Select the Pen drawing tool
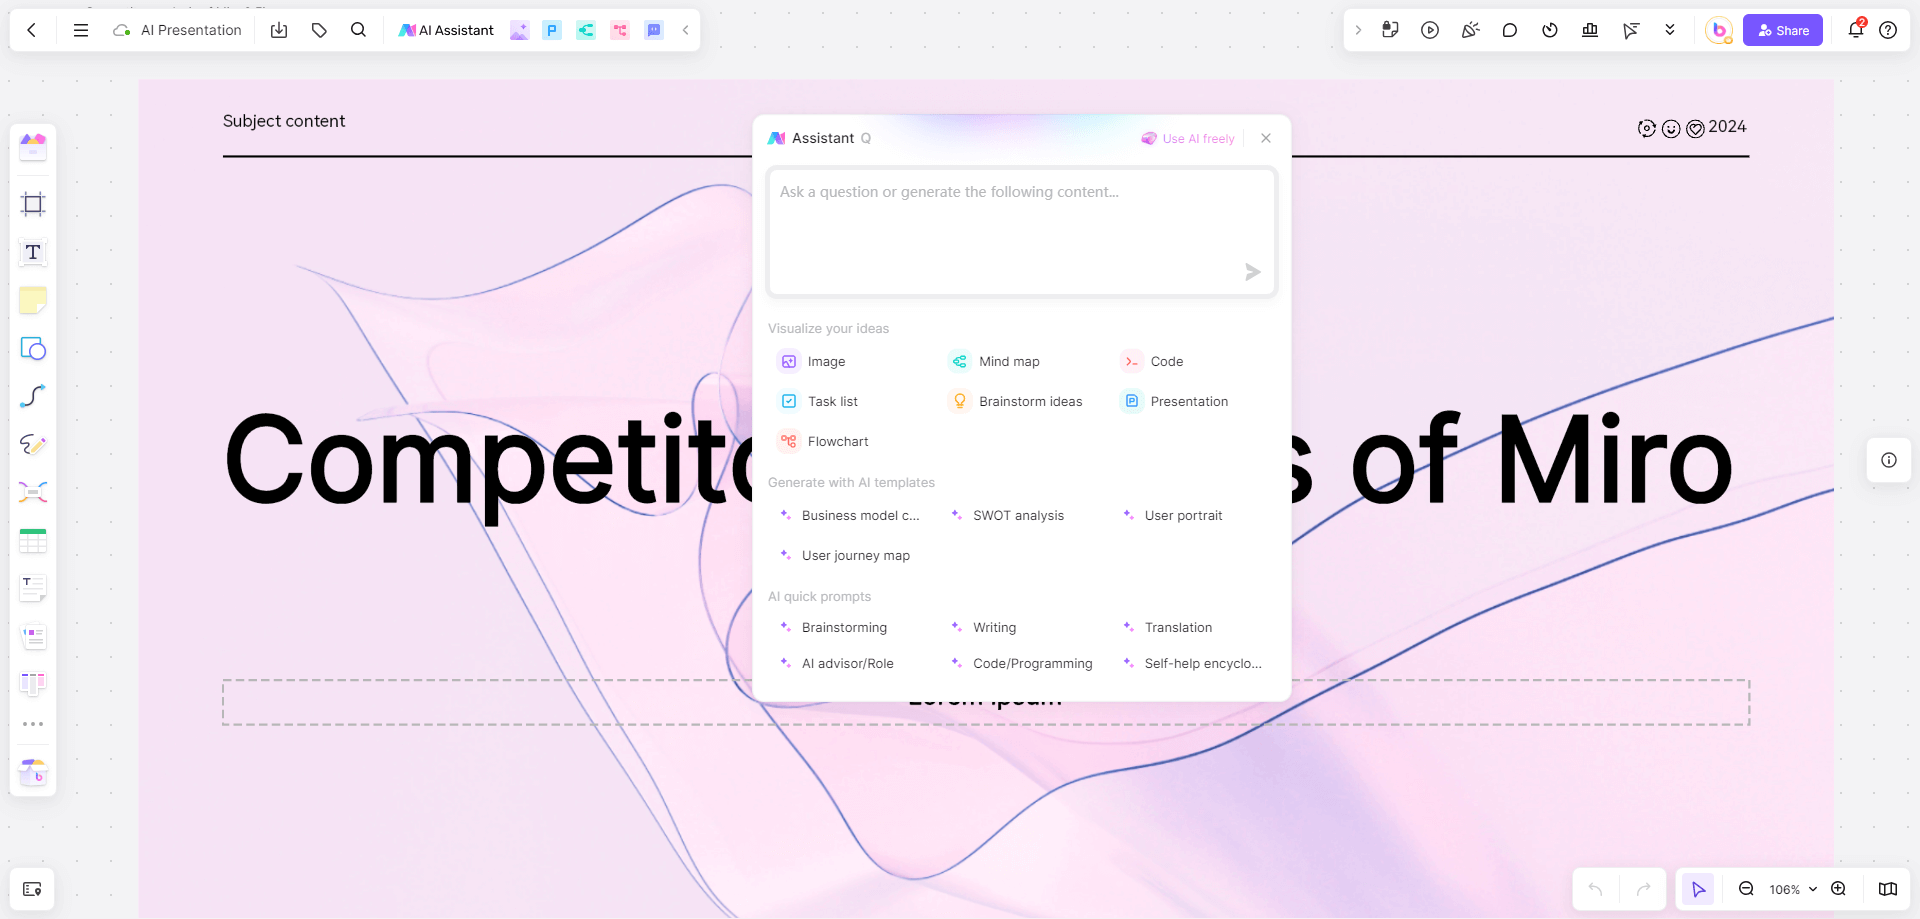 [x=33, y=444]
